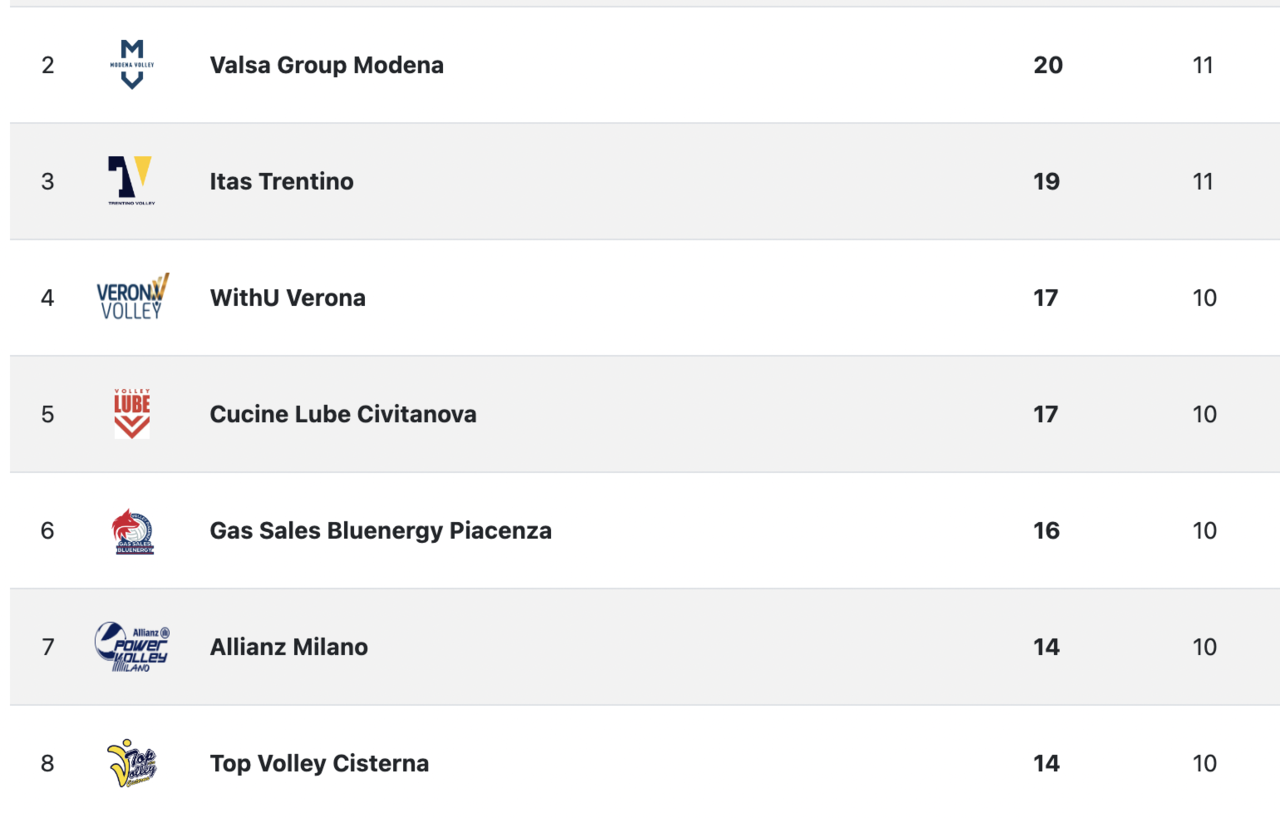Click the Top Volley Cisterna logo
Image resolution: width=1280 pixels, height=818 pixels.
pyautogui.click(x=132, y=763)
